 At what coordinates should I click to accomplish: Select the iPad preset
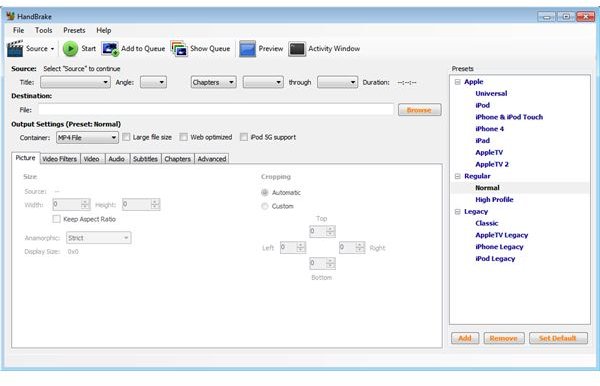point(483,141)
